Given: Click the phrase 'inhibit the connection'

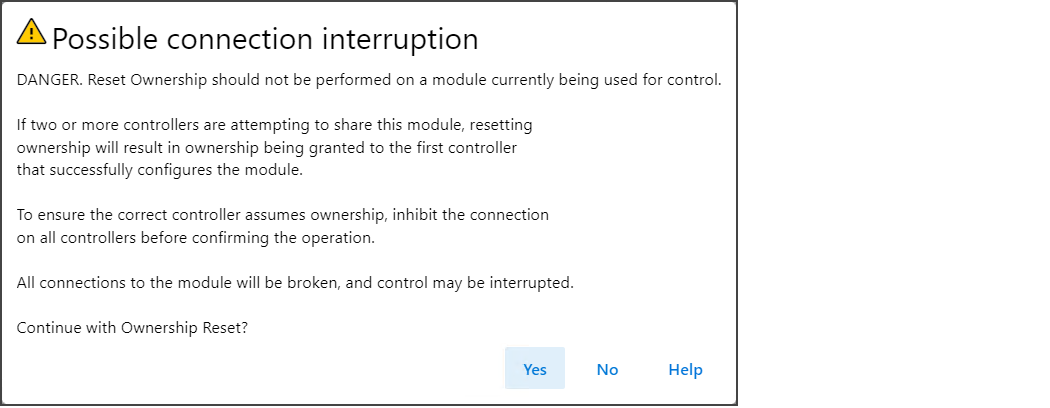Looking at the screenshot, I should click(471, 215).
